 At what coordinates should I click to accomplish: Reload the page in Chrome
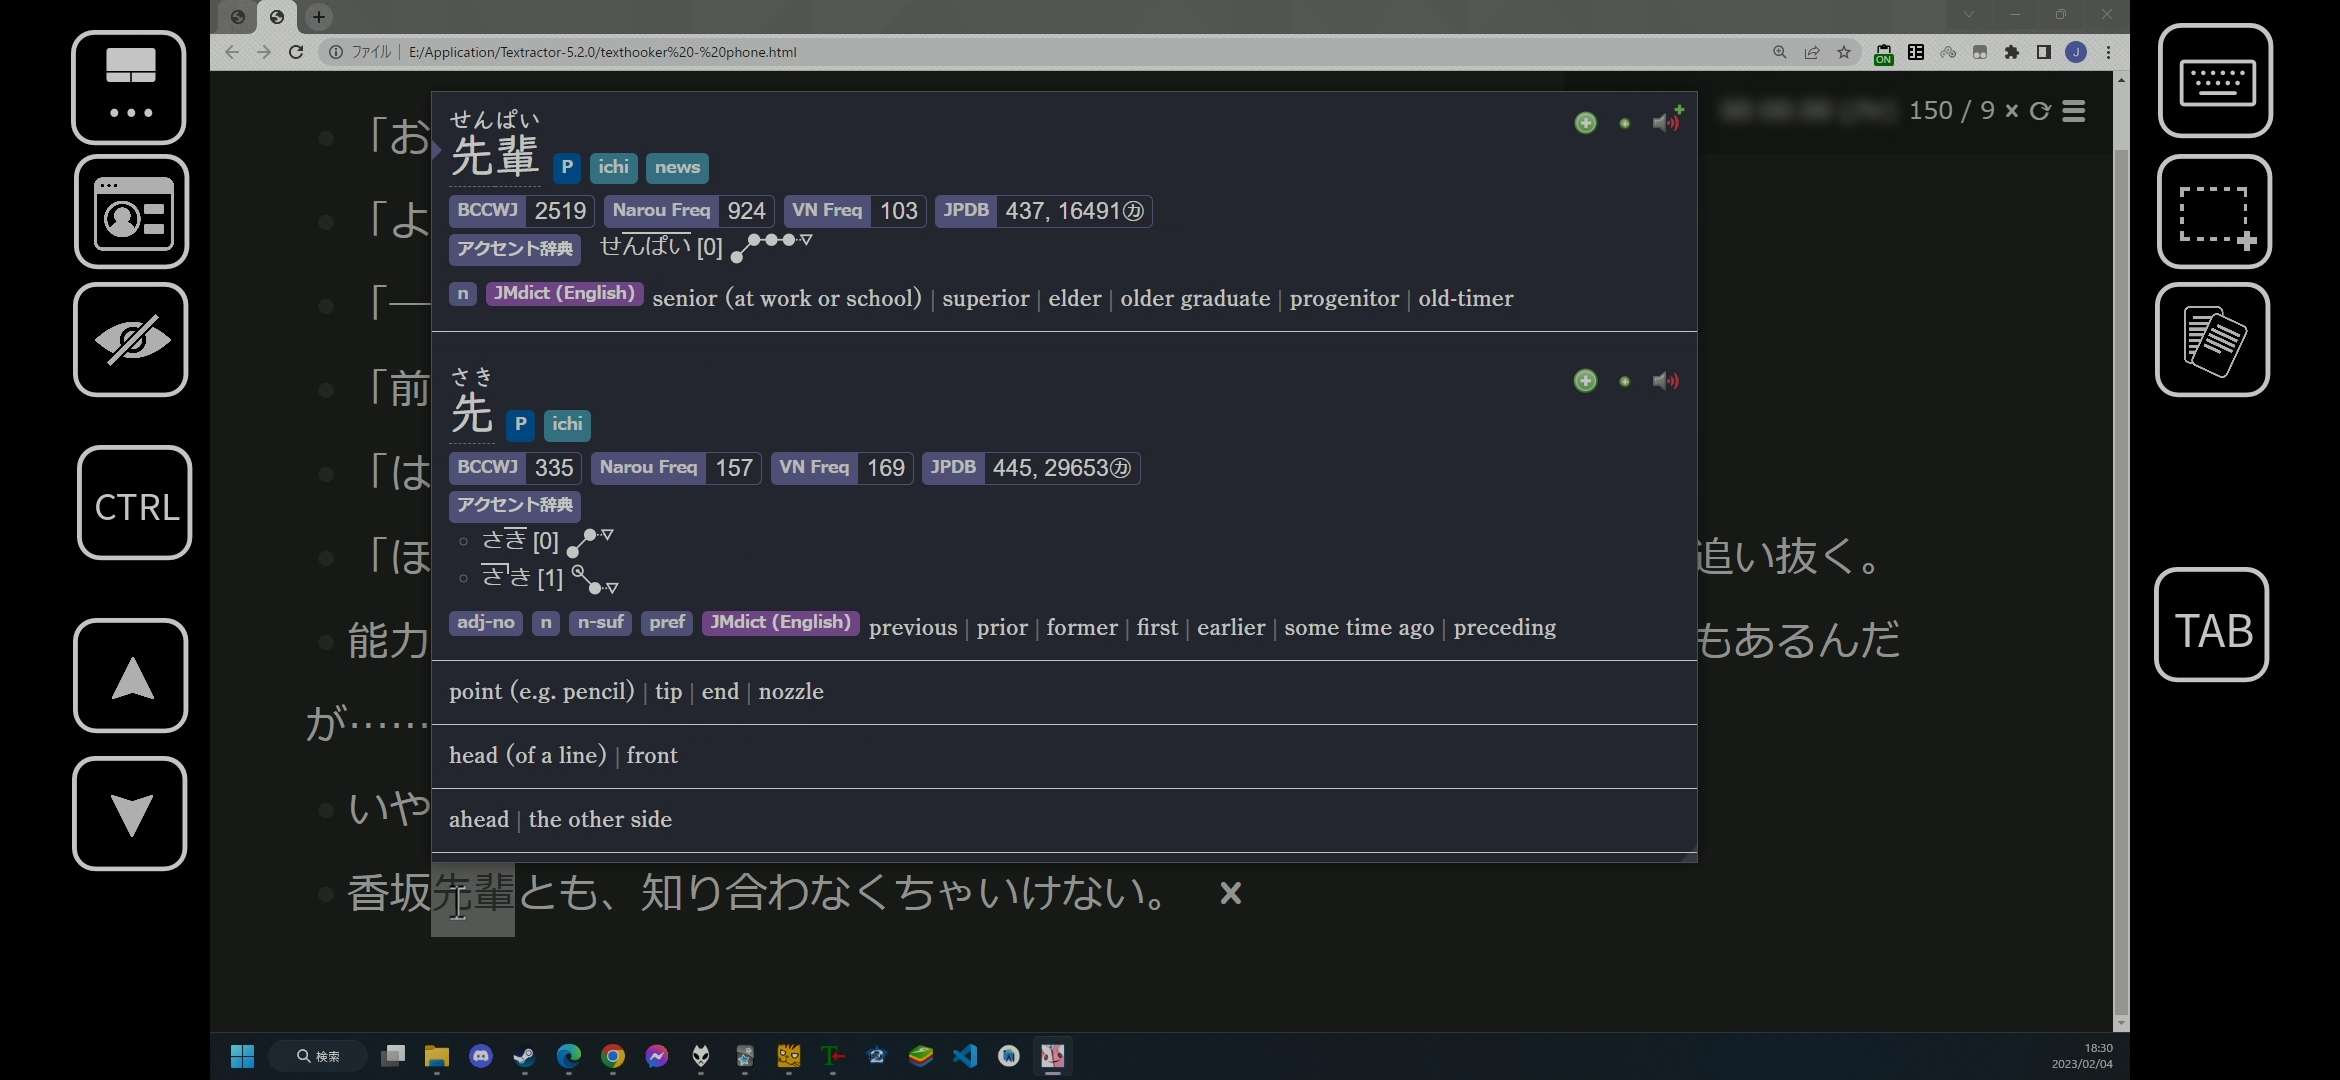tap(296, 52)
